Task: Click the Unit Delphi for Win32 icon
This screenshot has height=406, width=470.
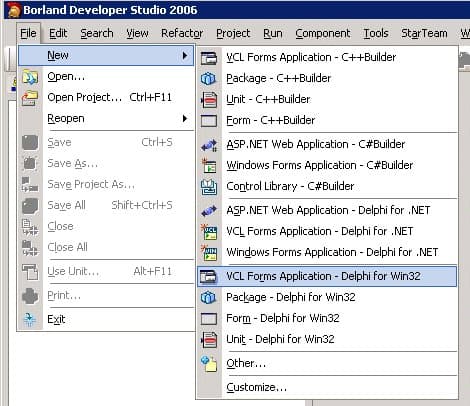Action: (x=209, y=340)
